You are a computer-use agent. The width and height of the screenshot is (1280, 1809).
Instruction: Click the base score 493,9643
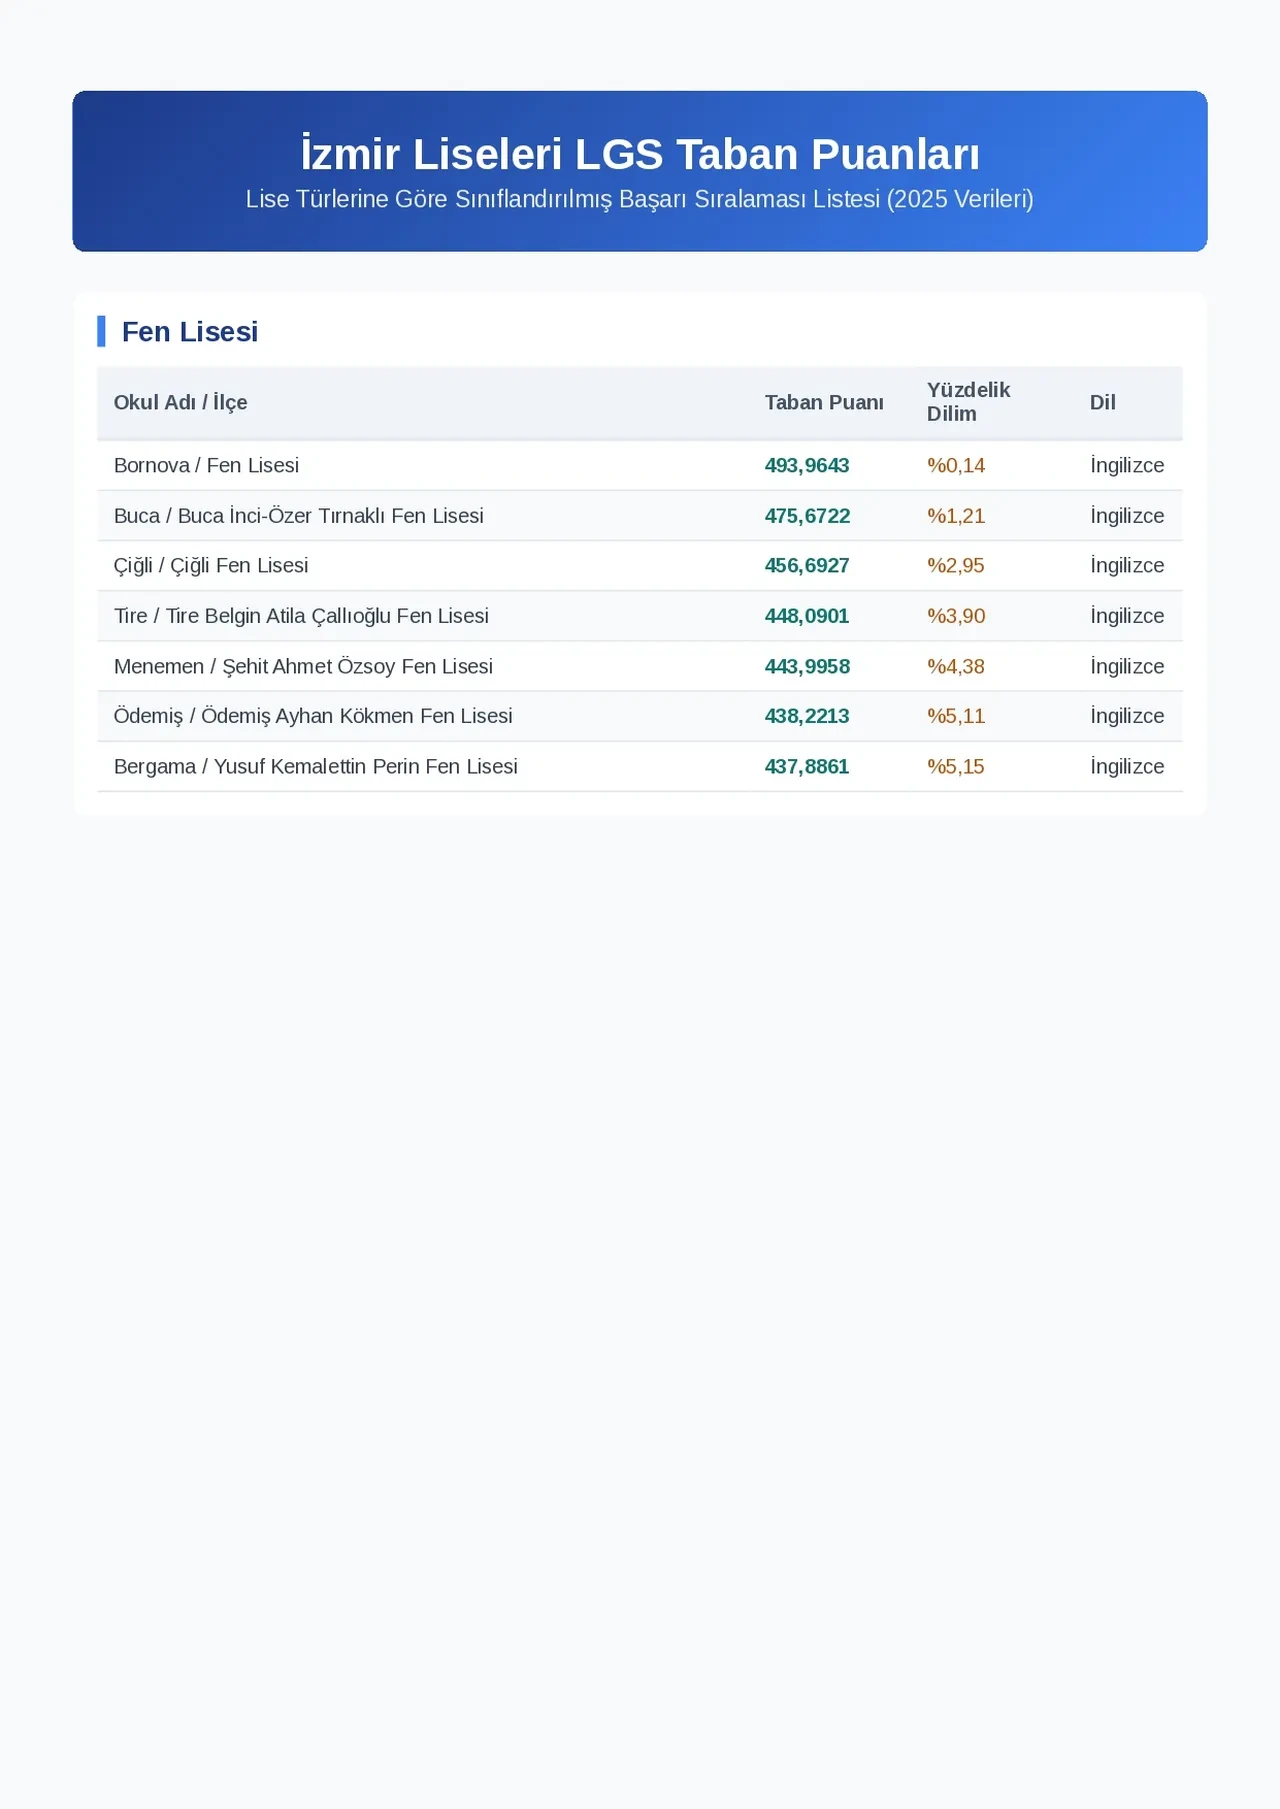807,465
